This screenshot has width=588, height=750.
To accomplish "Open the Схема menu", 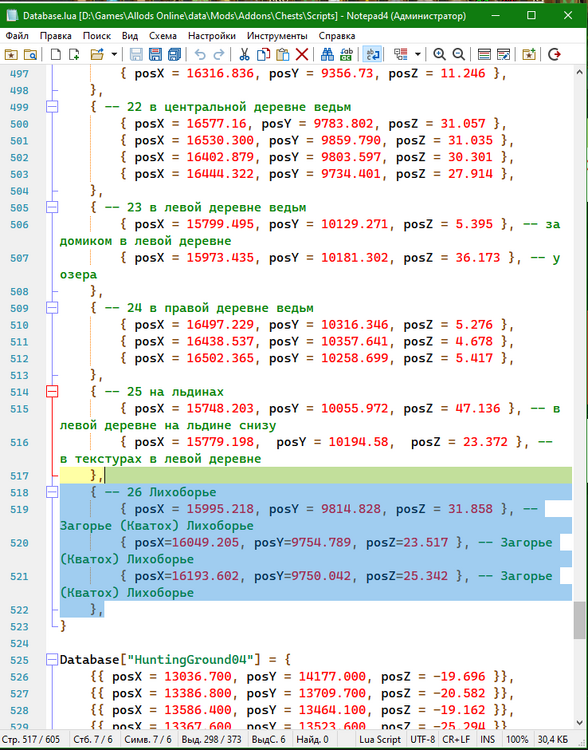I will tap(163, 36).
